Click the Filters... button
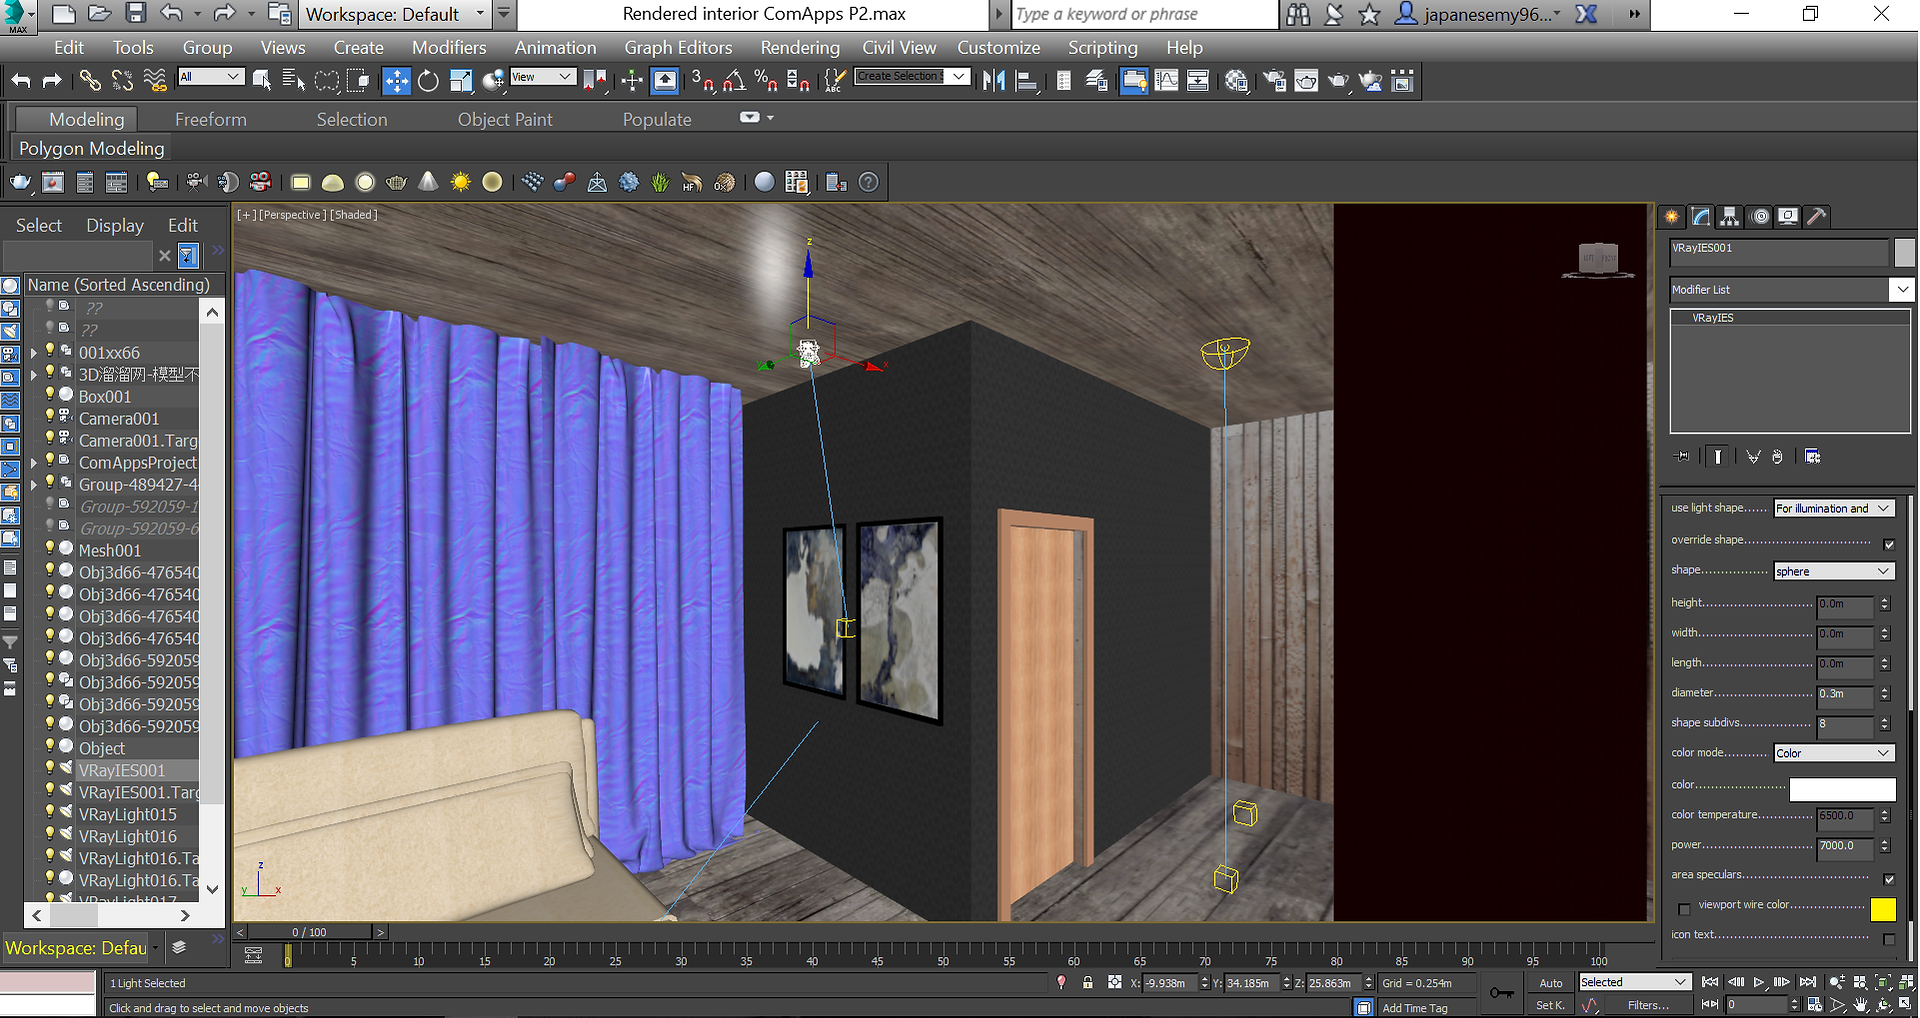This screenshot has height=1018, width=1920. point(1648,1005)
